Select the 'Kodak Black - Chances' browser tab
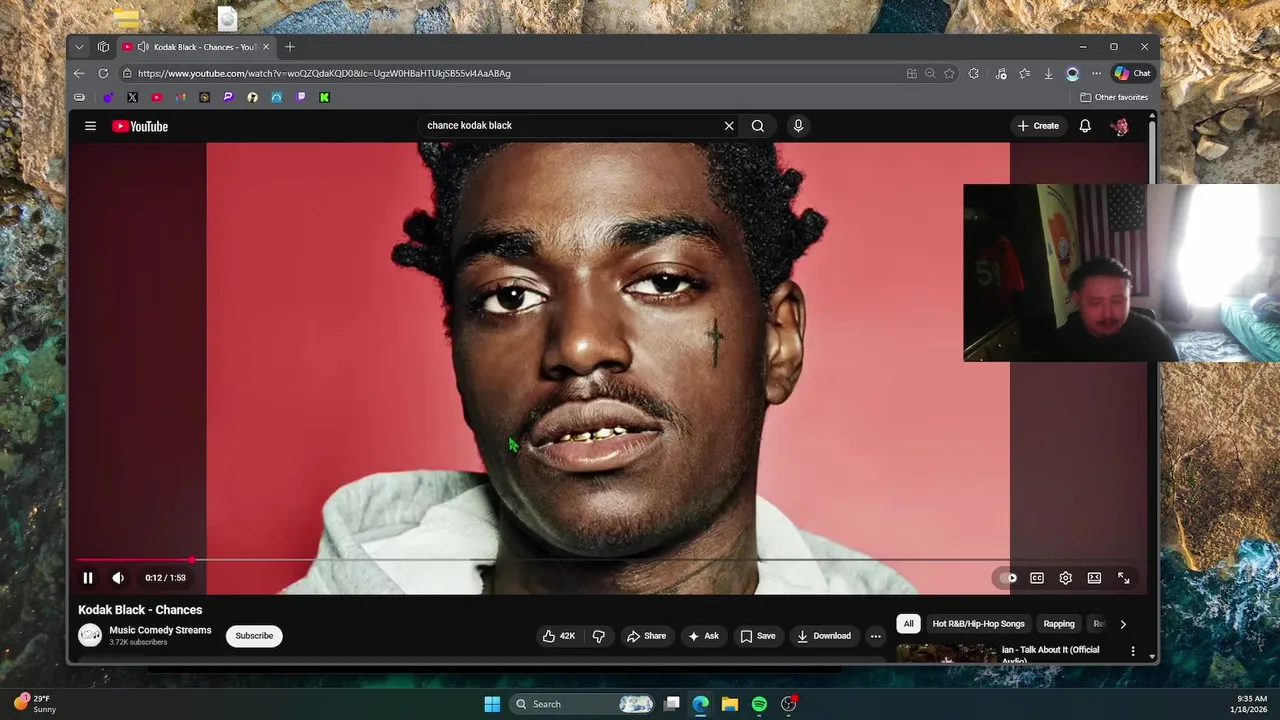1280x720 pixels. [x=196, y=47]
